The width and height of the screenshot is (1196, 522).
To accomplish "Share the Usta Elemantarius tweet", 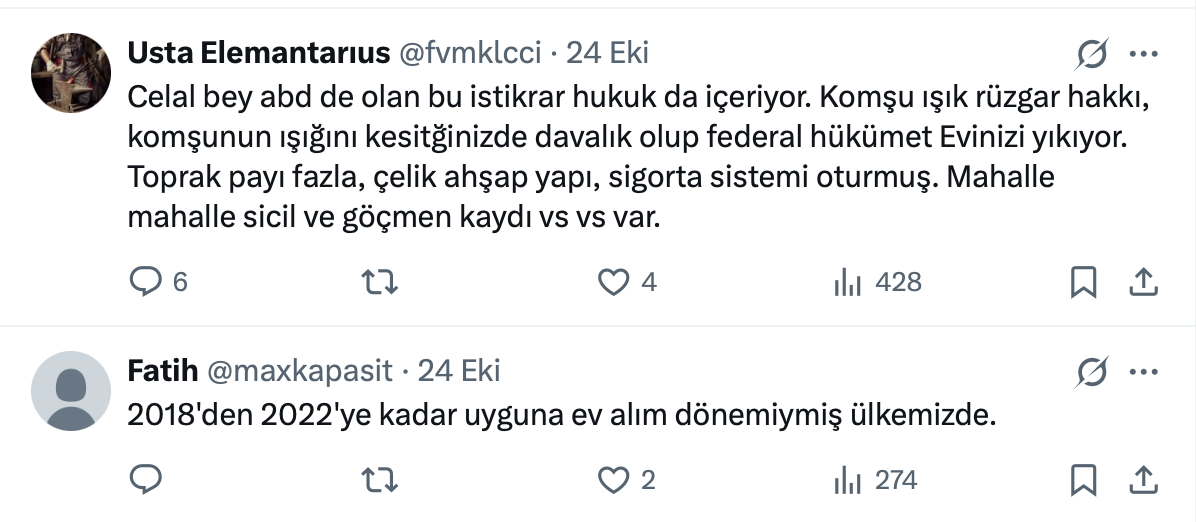I will pos(1143,284).
